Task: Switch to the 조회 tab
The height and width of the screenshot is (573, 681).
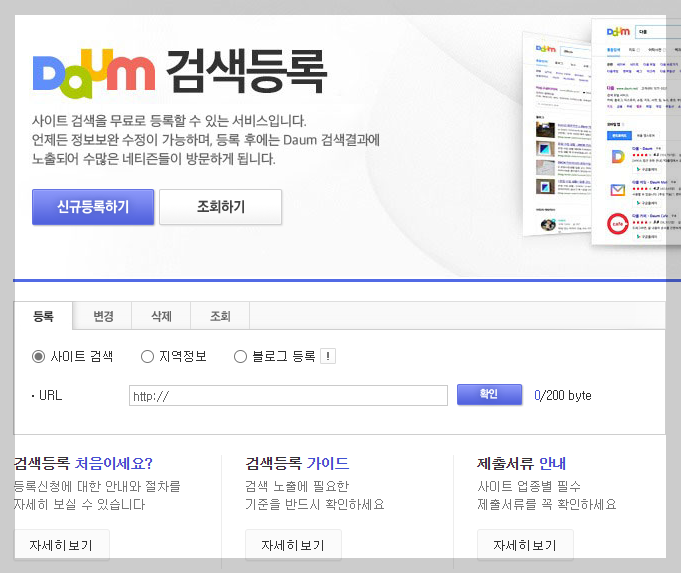Action: [x=220, y=316]
